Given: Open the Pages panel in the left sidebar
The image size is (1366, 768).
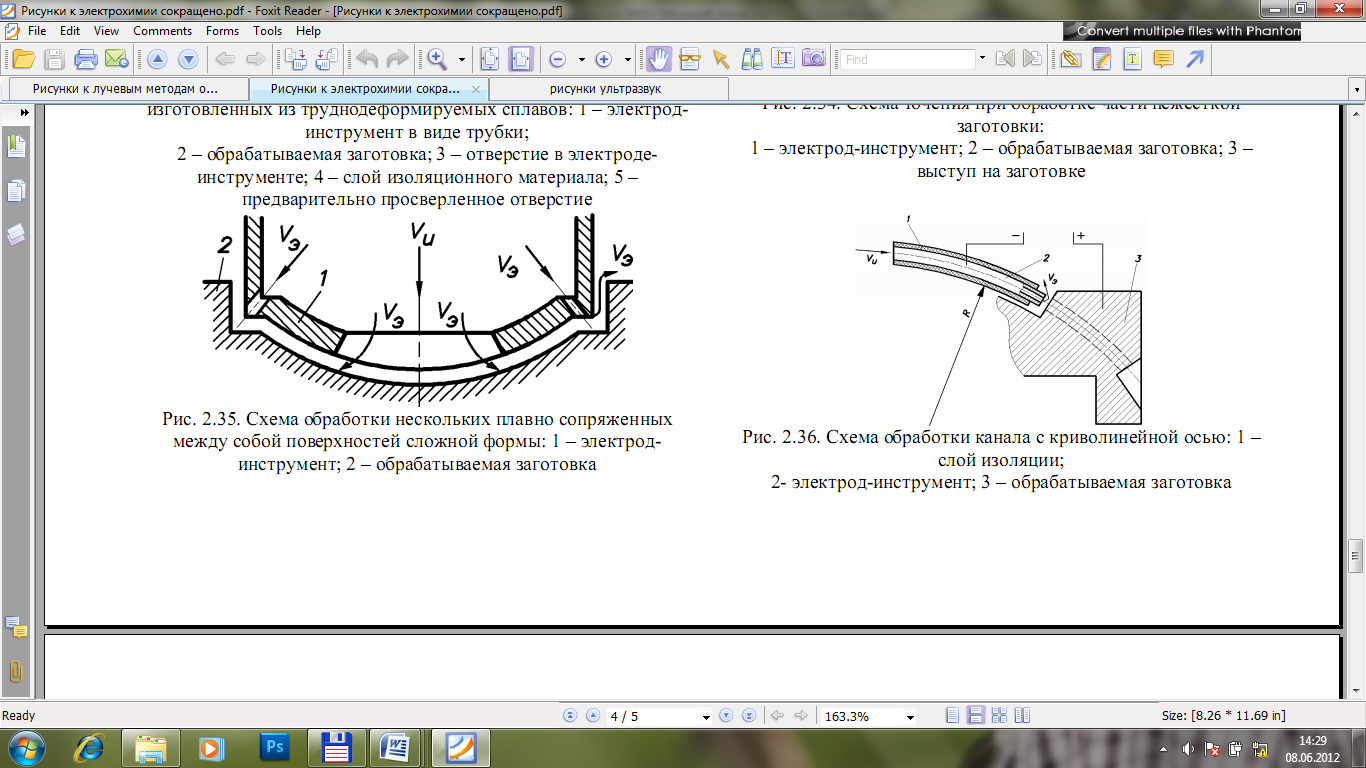Looking at the screenshot, I should [16, 189].
